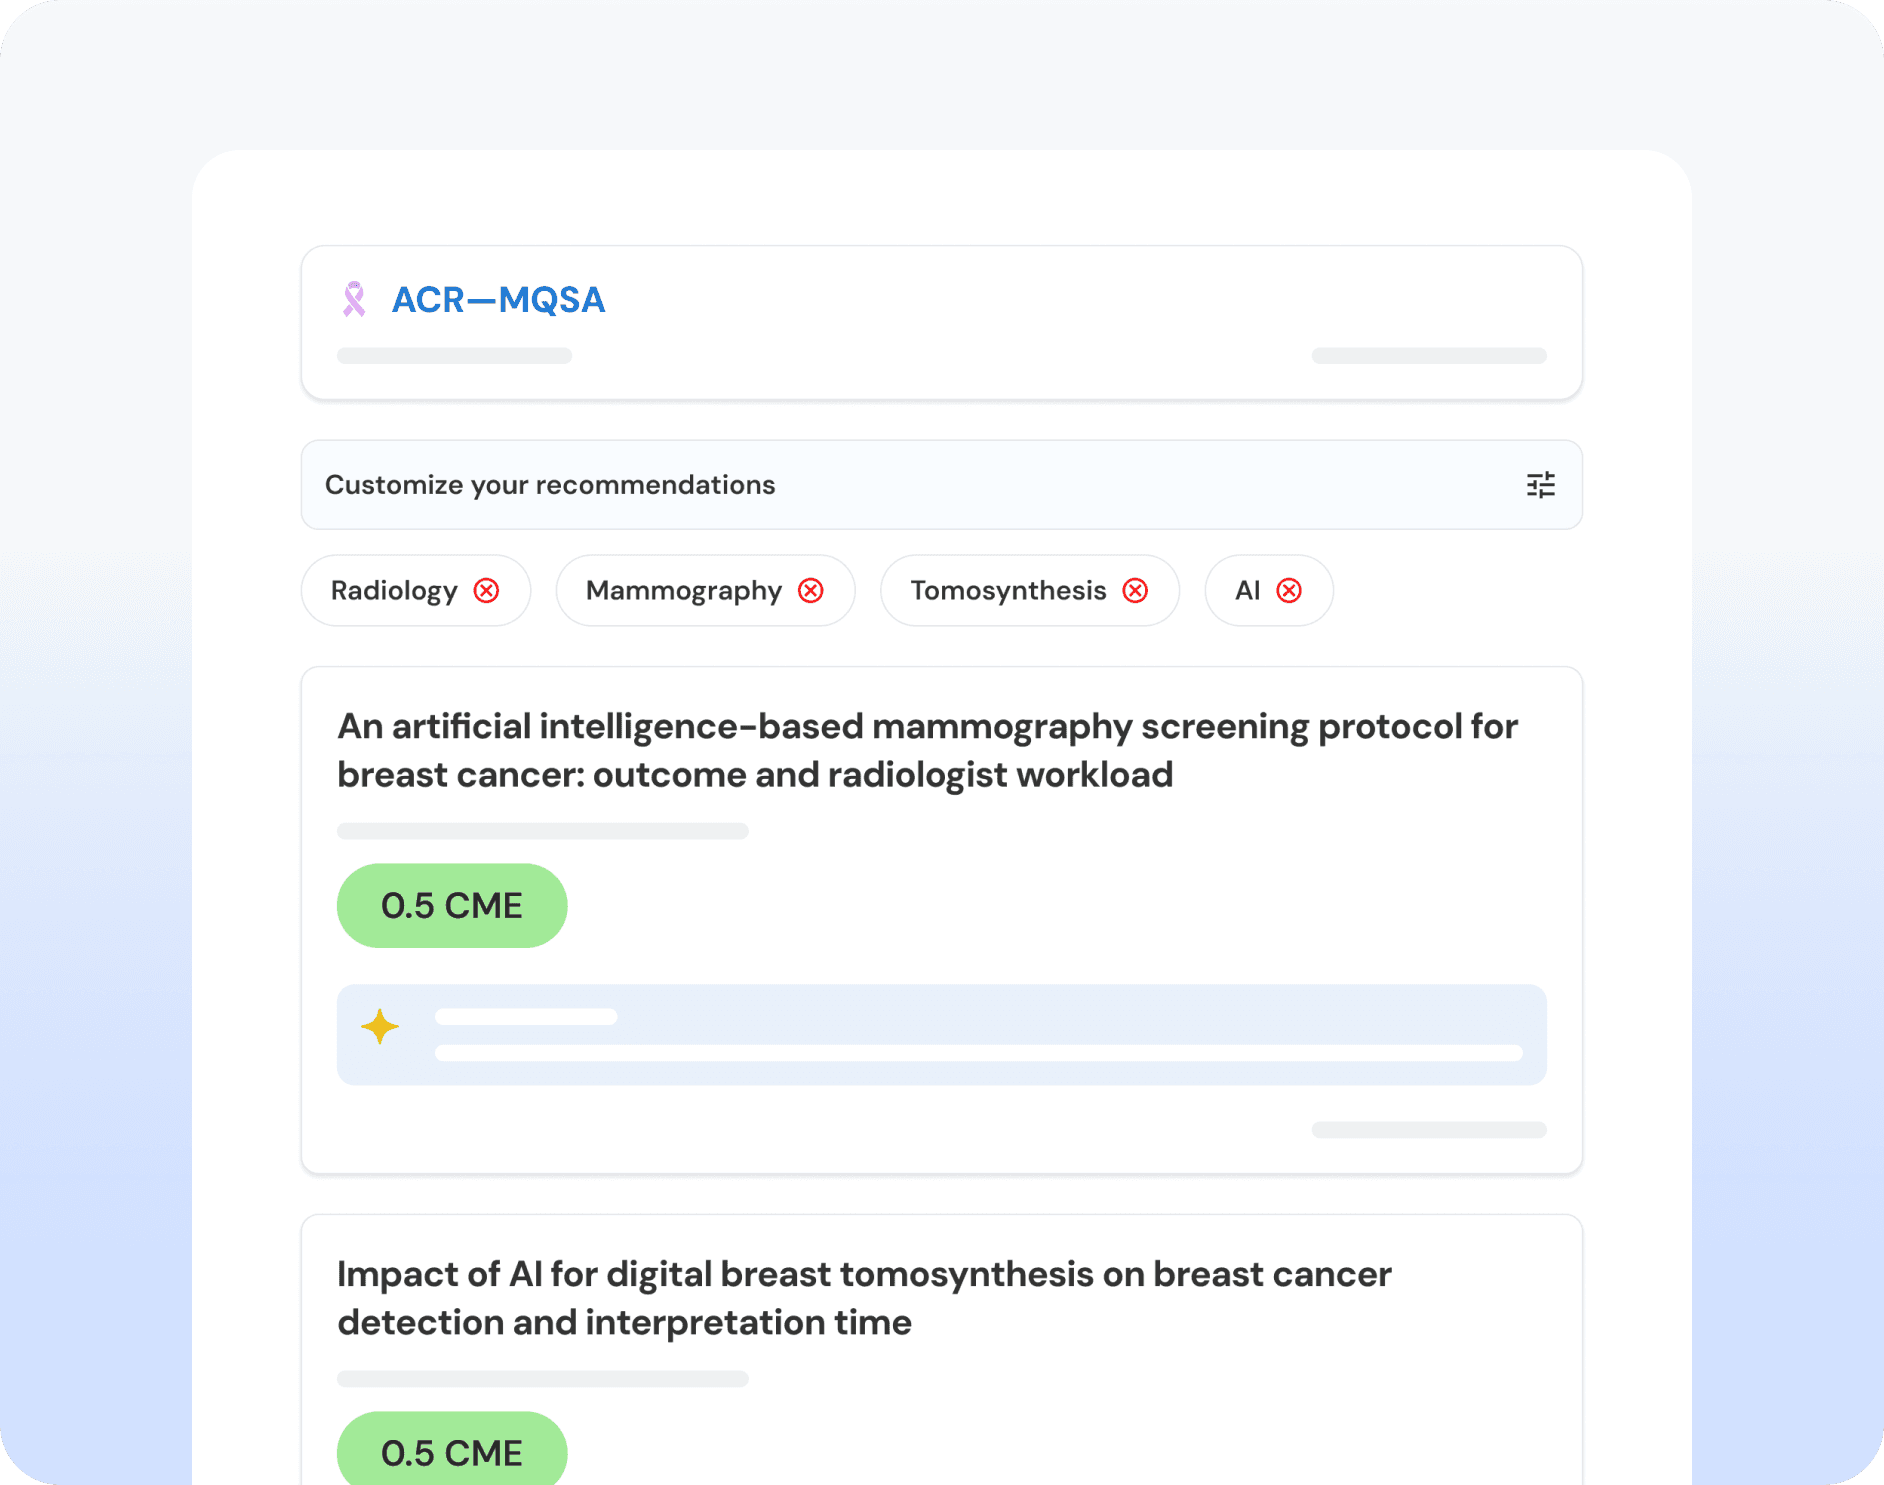This screenshot has width=1884, height=1485.
Task: Click the gray subtitle line under first article title
Action: (542, 831)
